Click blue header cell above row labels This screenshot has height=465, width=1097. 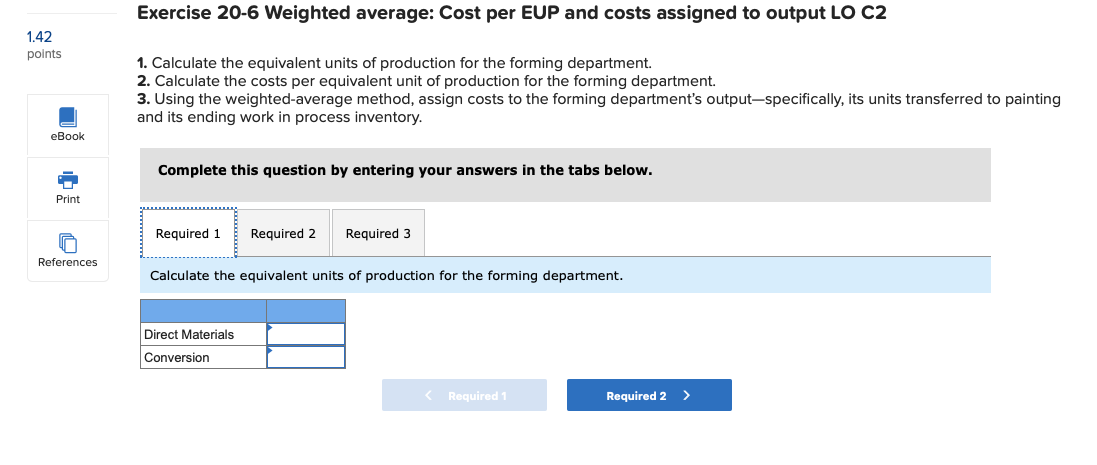click(203, 311)
